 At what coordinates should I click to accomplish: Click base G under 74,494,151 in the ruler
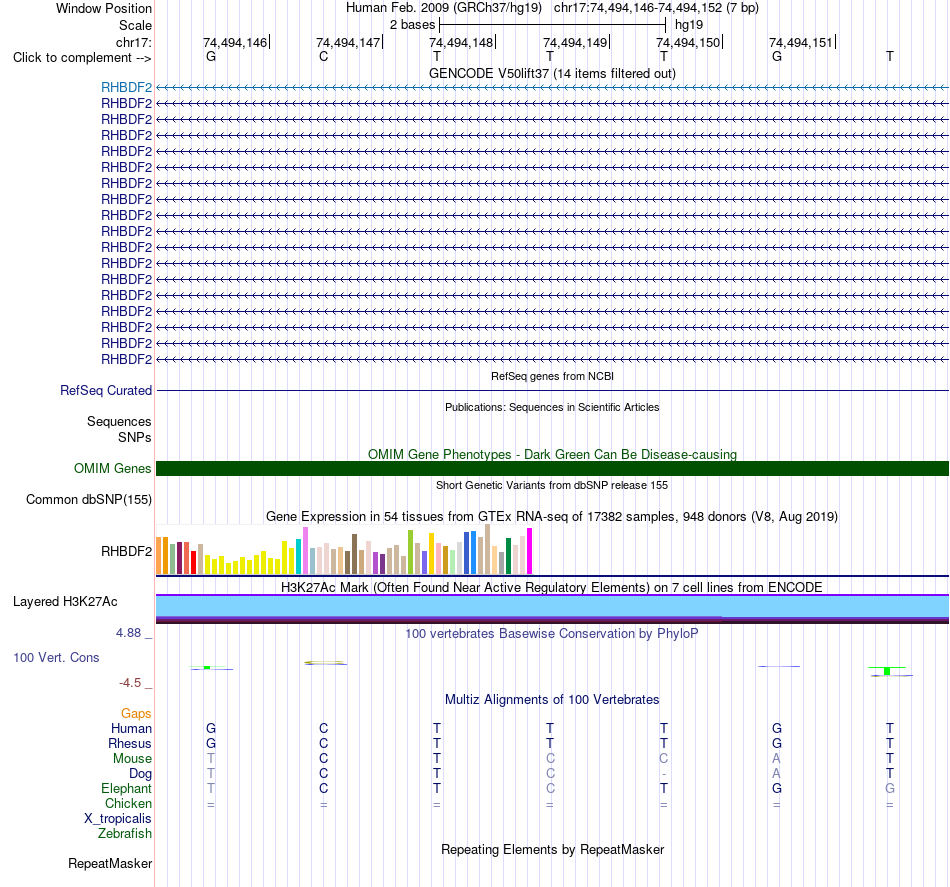(x=777, y=56)
